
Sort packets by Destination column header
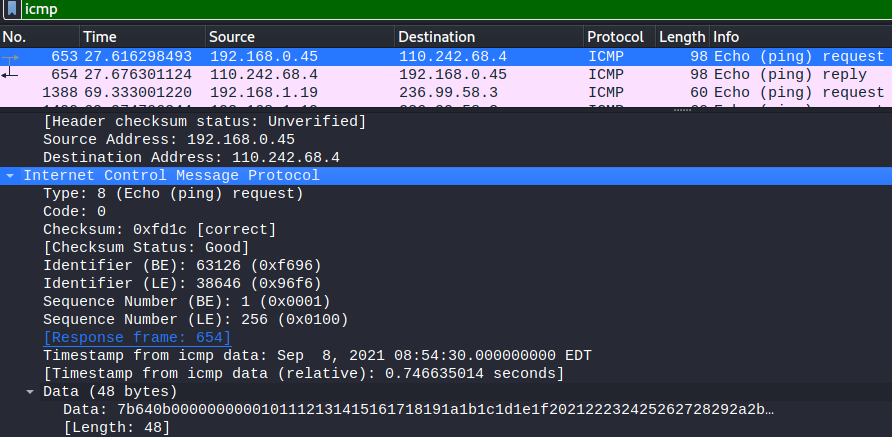tap(489, 37)
